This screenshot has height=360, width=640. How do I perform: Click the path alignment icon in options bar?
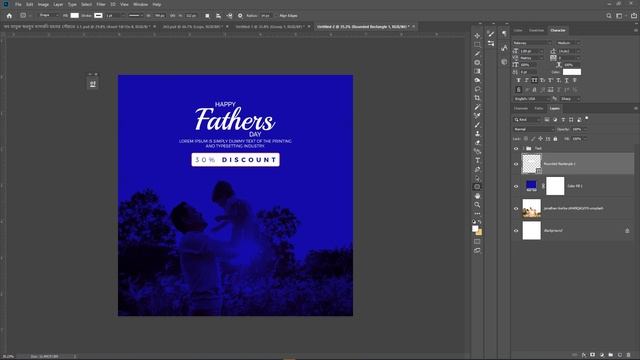pos(218,16)
